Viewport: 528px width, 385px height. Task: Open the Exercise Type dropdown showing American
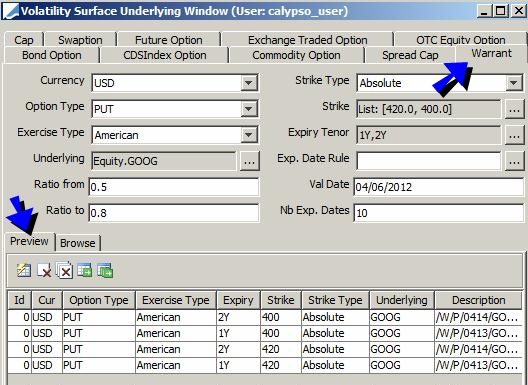249,135
